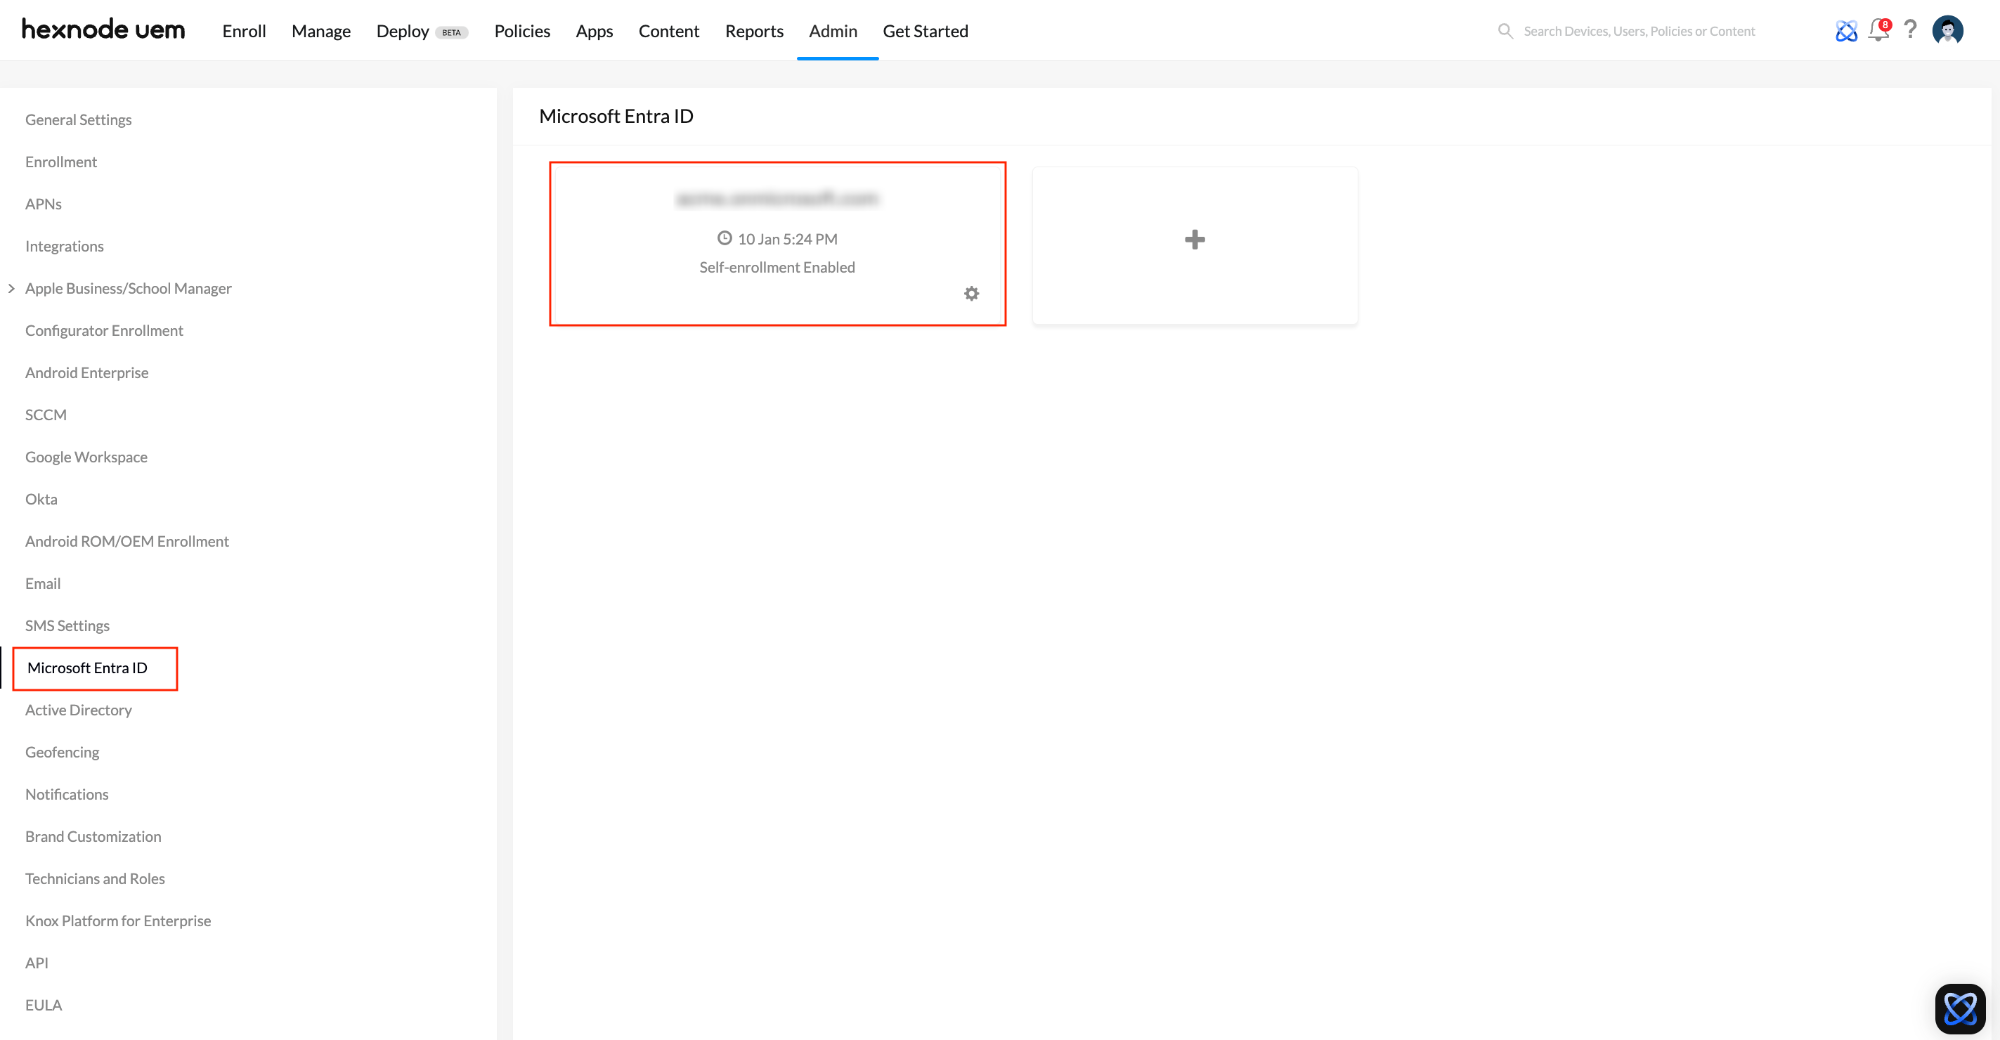Click the Self-enrollment Enabled status text
2000x1040 pixels.
click(x=777, y=267)
